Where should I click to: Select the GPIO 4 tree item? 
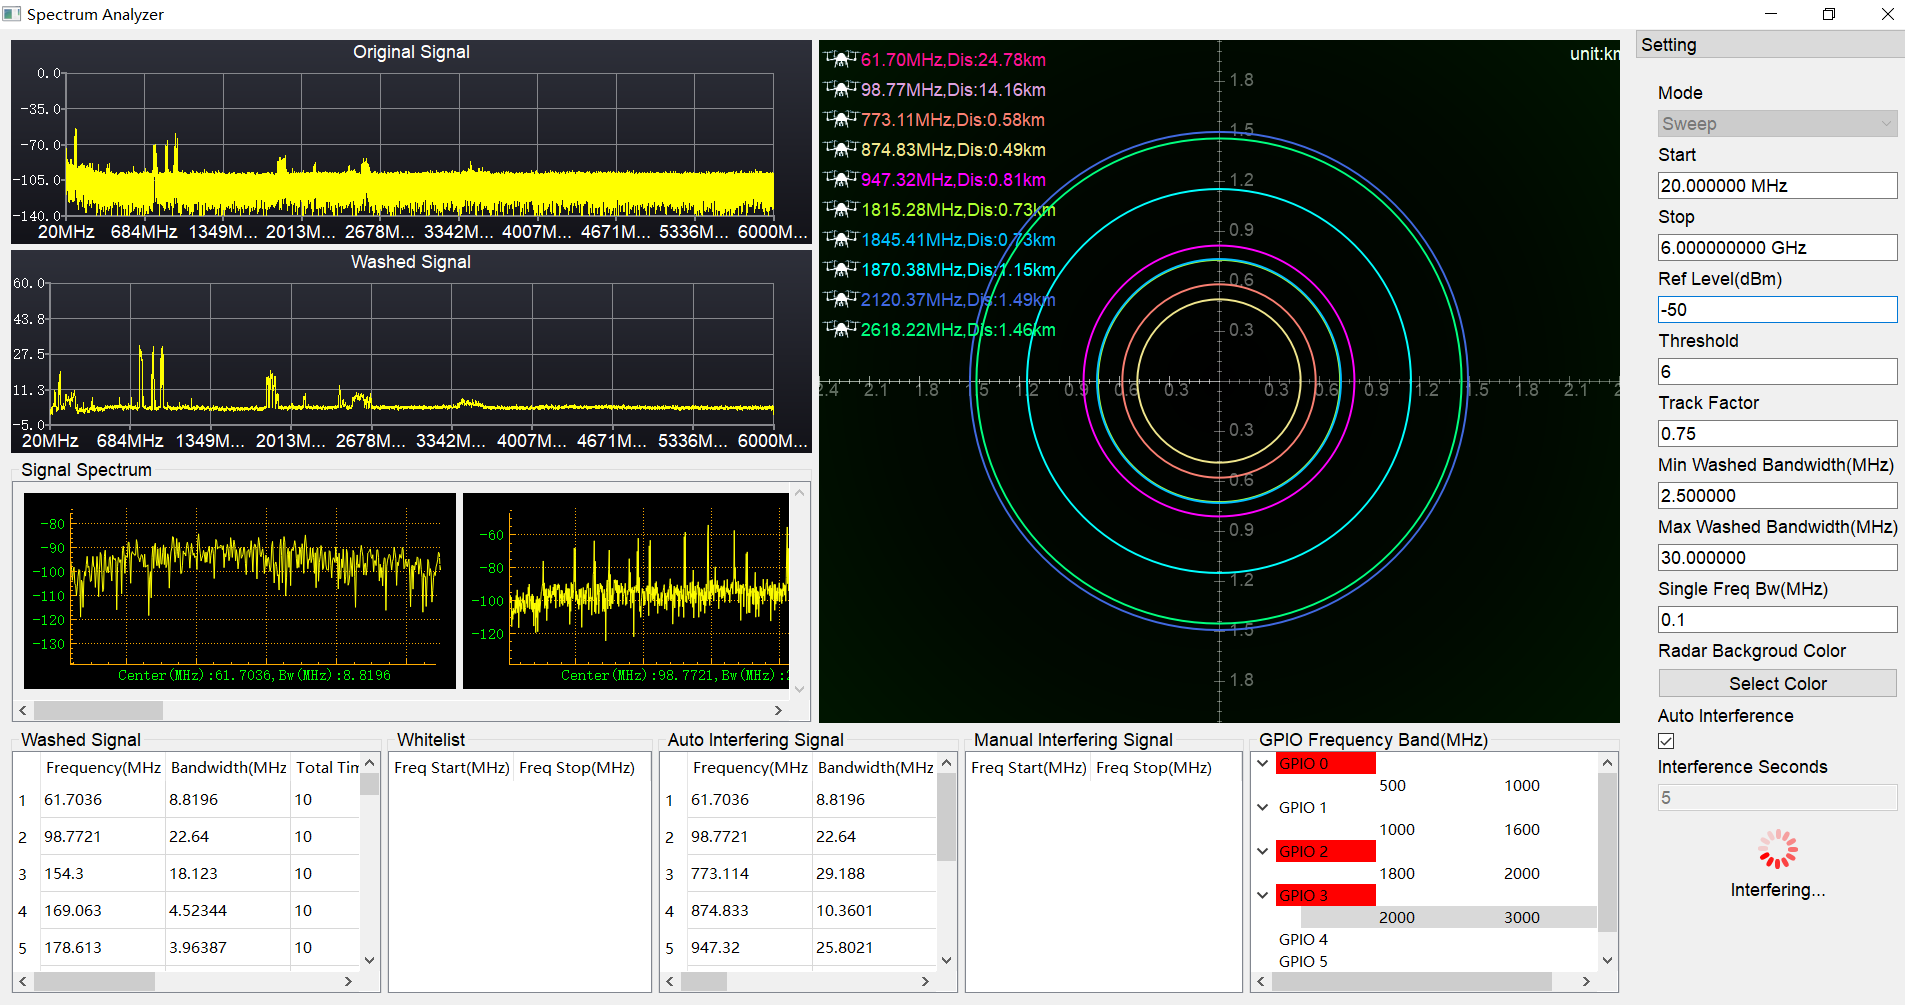tap(1303, 939)
